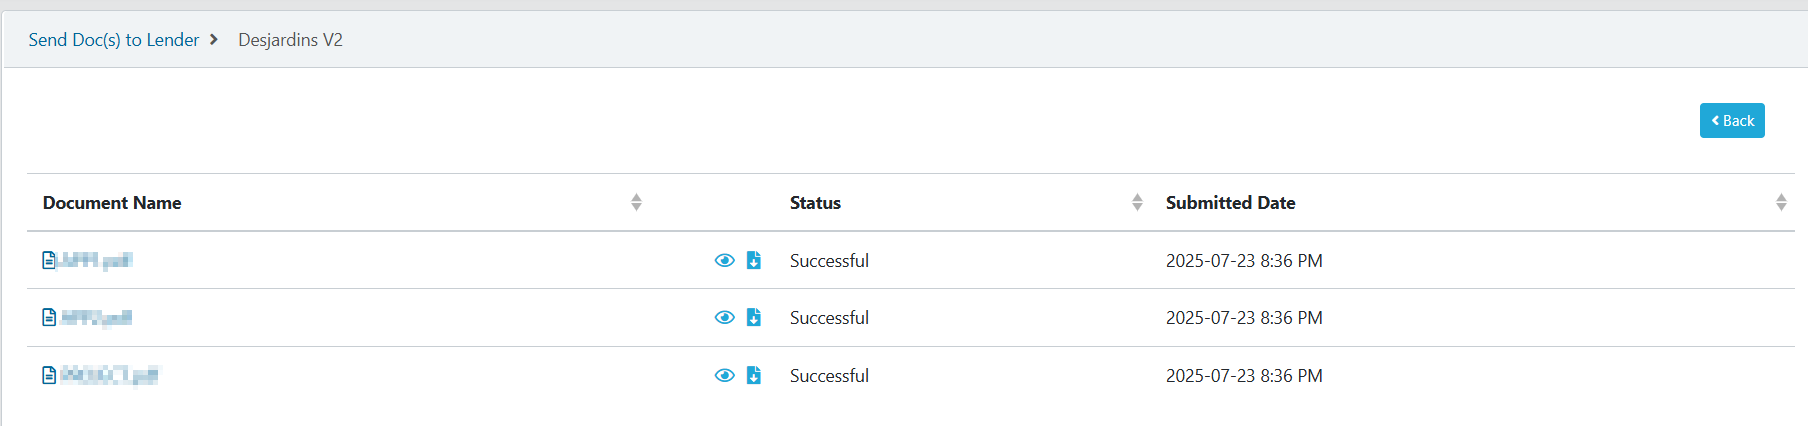
Task: Download the third row document
Action: point(754,375)
